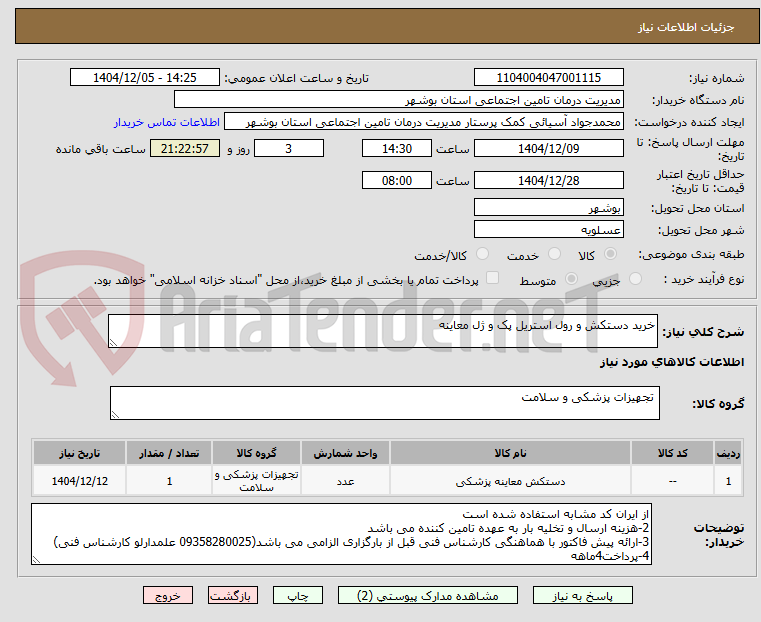Select the خدمت radio button

[554, 254]
